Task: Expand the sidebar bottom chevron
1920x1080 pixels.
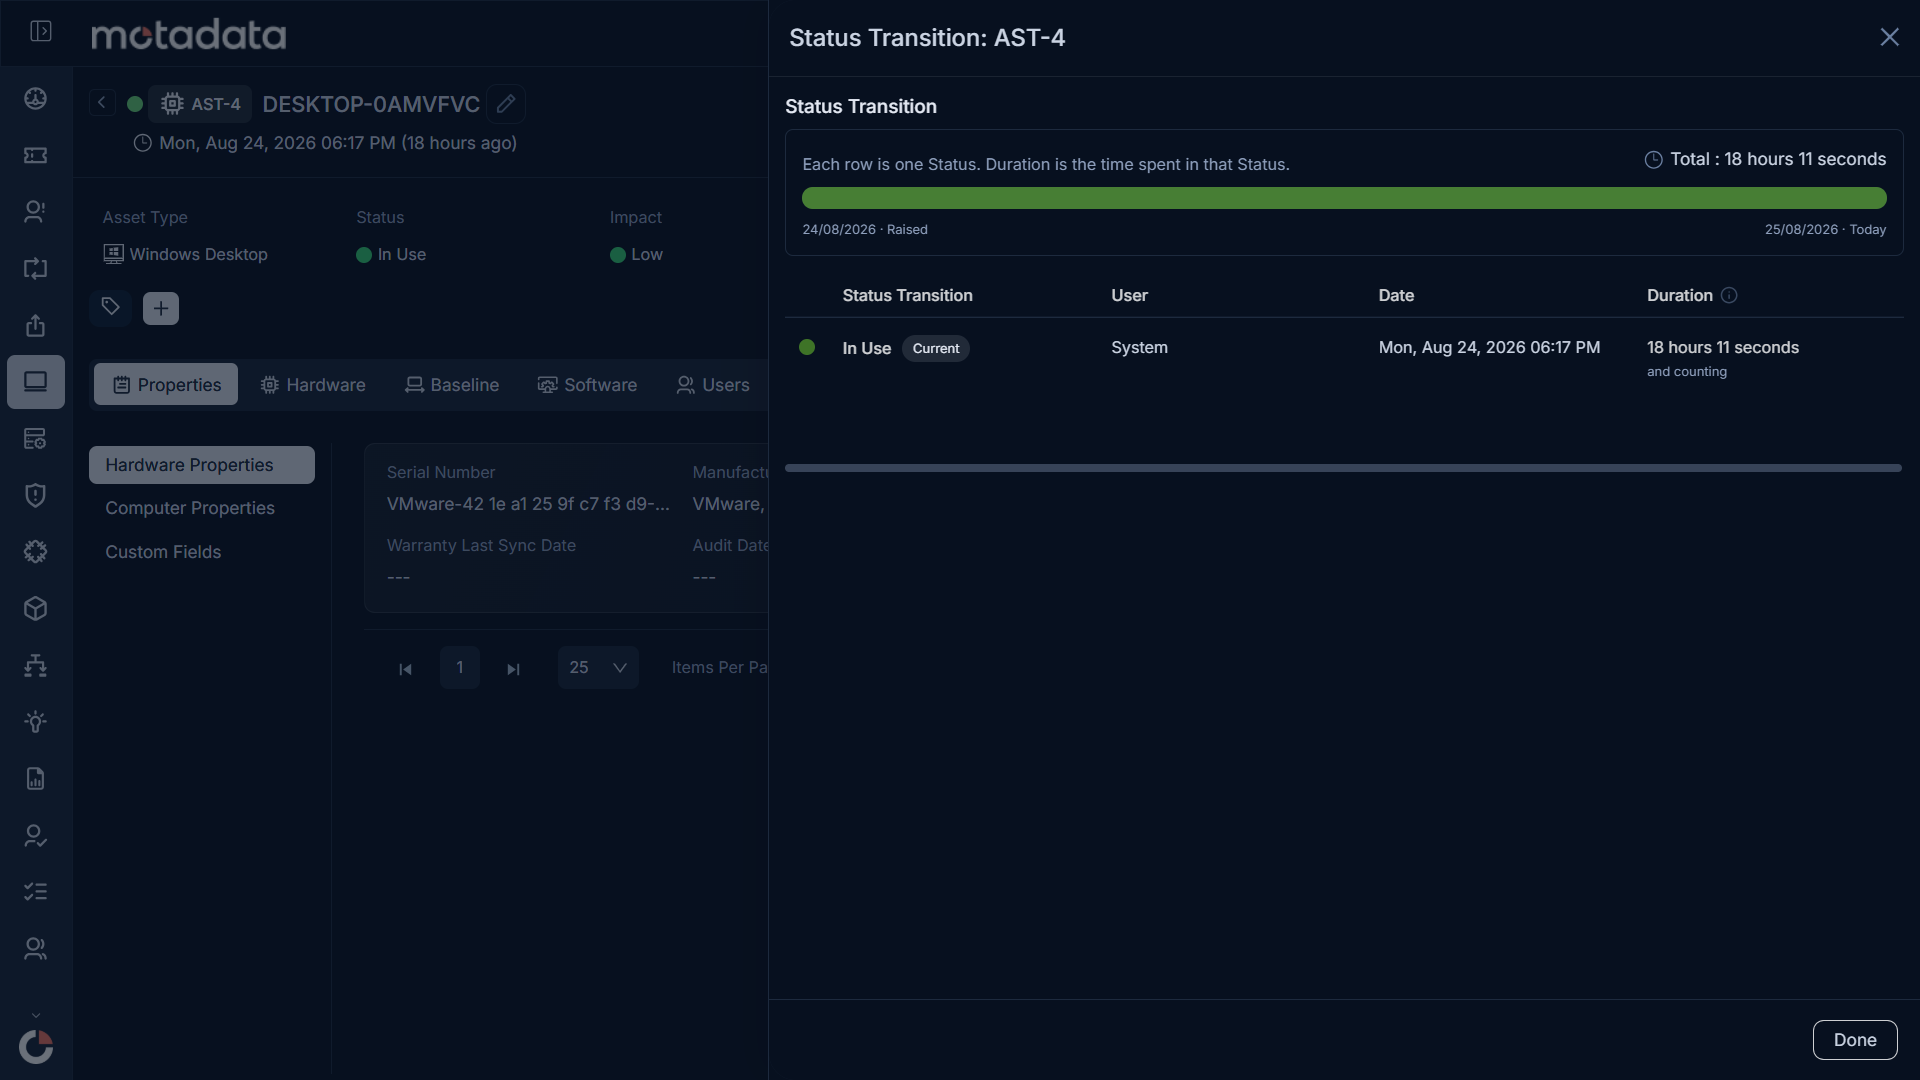Action: click(x=36, y=1015)
